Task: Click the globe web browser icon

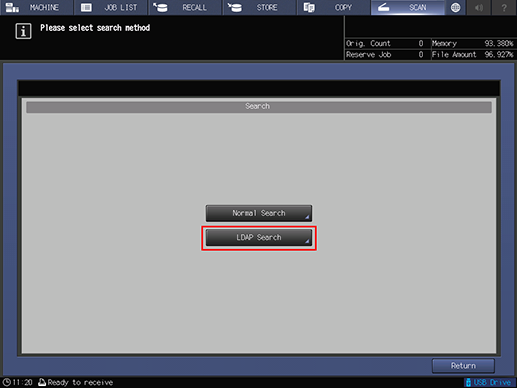Action: 455,7
